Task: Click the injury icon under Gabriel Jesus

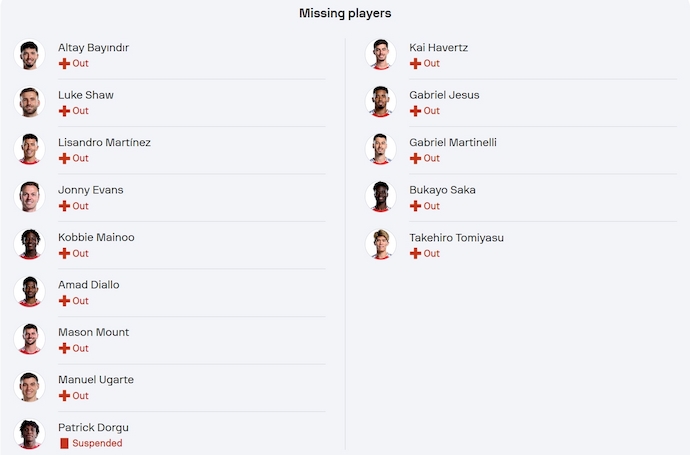Action: [415, 111]
